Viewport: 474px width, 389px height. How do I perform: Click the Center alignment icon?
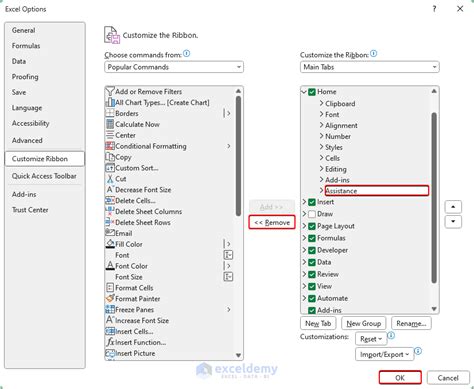(x=110, y=135)
